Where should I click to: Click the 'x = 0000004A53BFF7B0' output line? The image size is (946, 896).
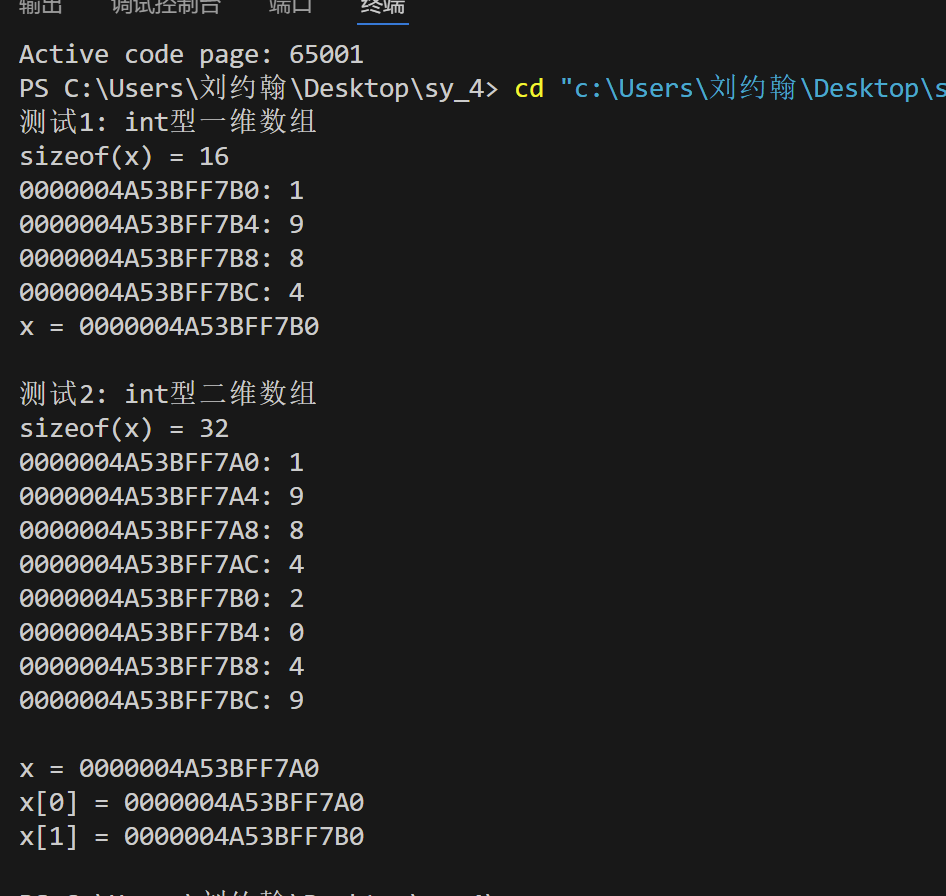click(x=169, y=327)
